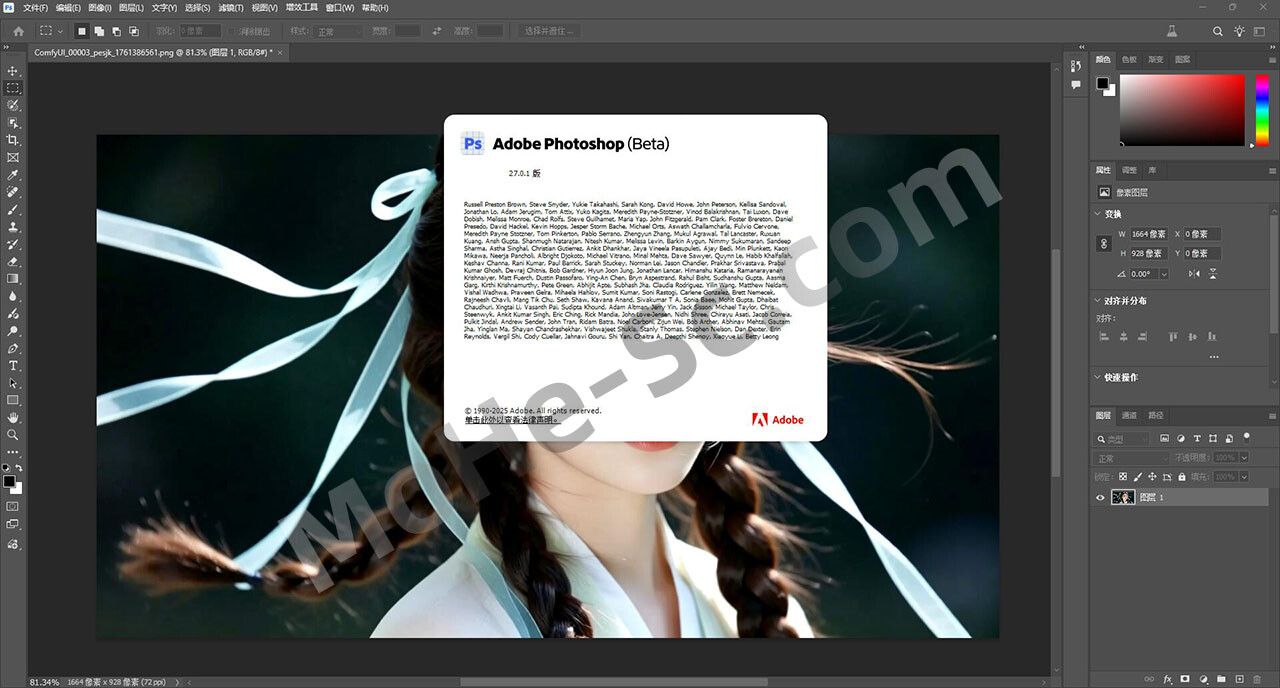Click the flip horizontal icon in Properties
The height and width of the screenshot is (688, 1280).
tap(1194, 273)
